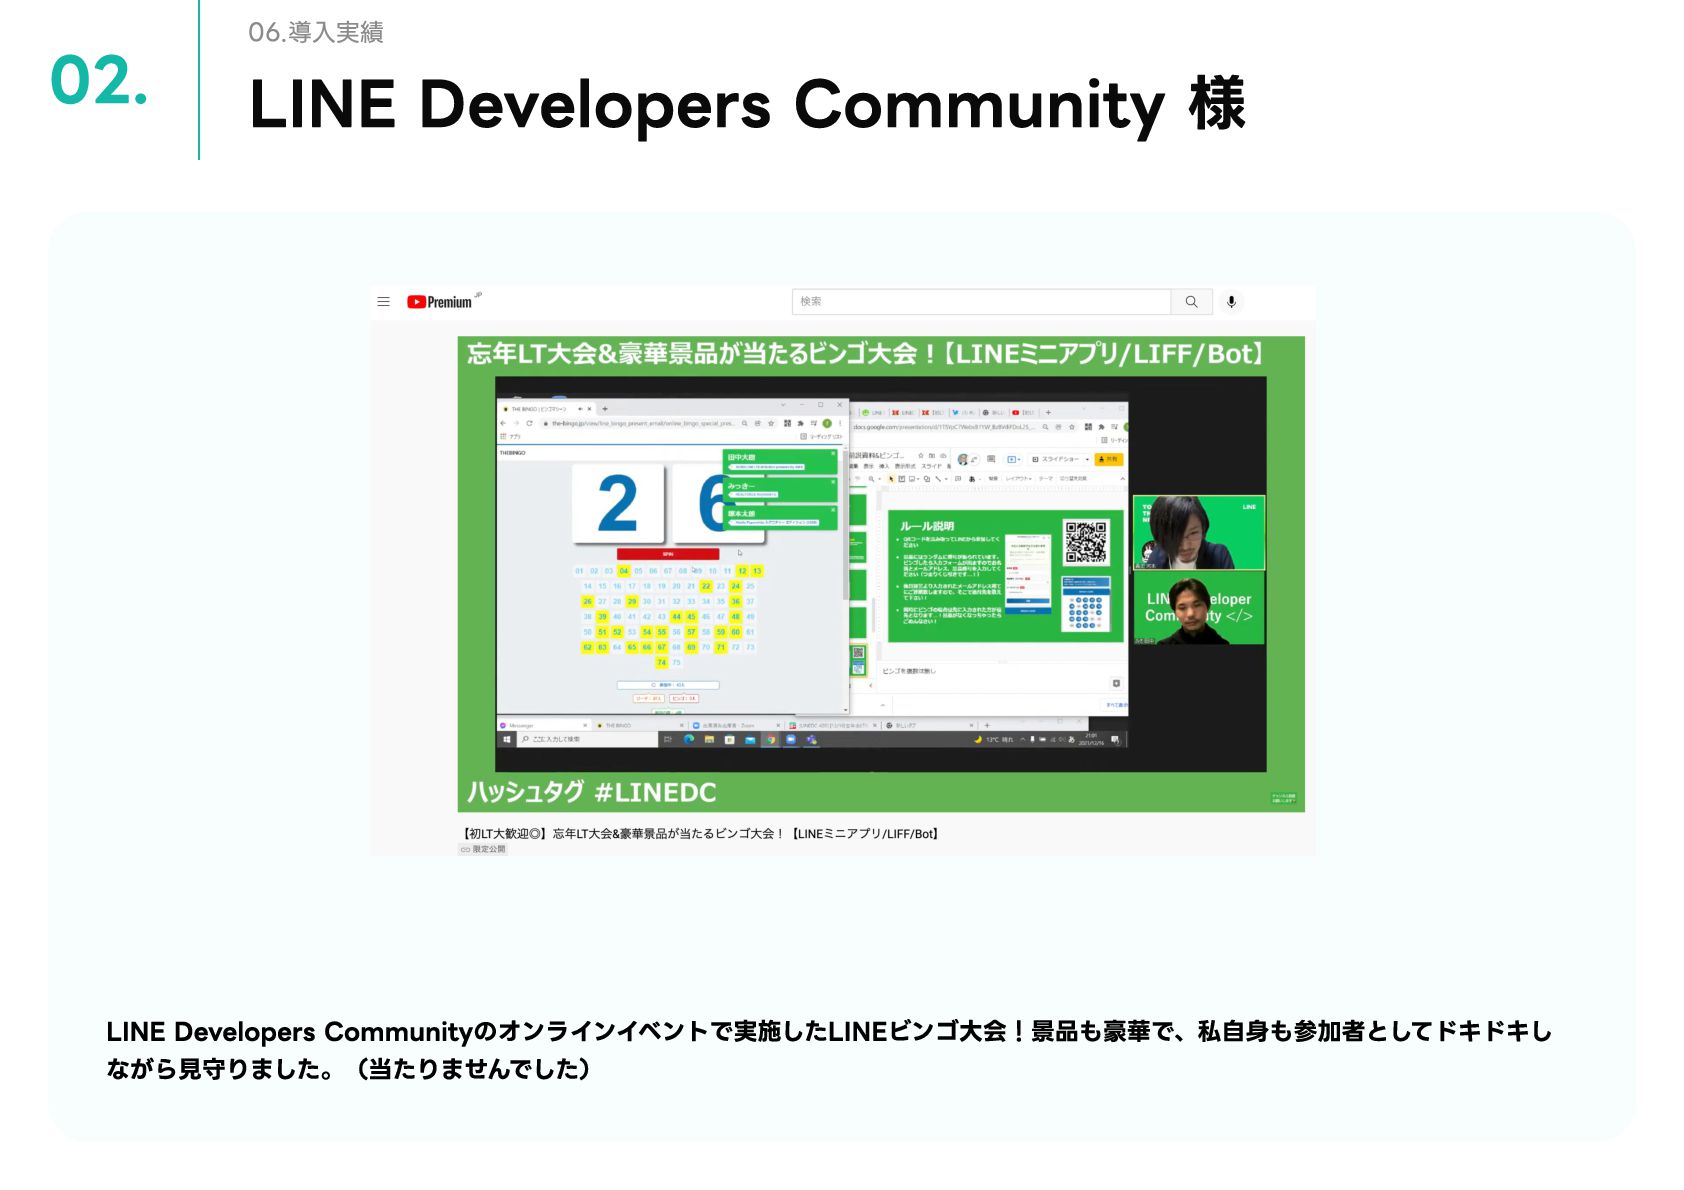Open a new tab beside THE BINGO tab
Image resolution: width=1684 pixels, height=1190 pixels.
(x=605, y=409)
